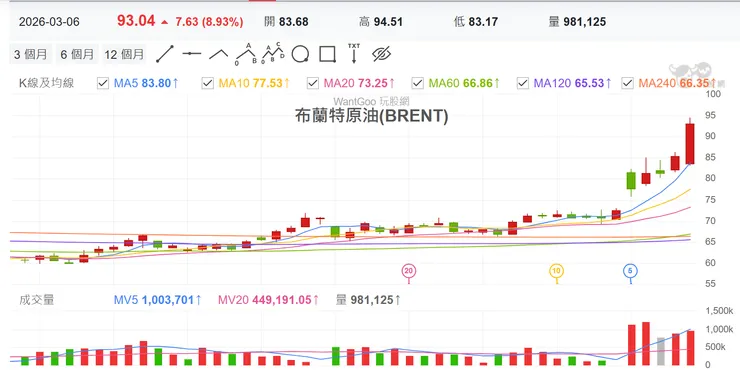Click the 成交量 panel label
This screenshot has width=740, height=370.
pyautogui.click(x=36, y=300)
